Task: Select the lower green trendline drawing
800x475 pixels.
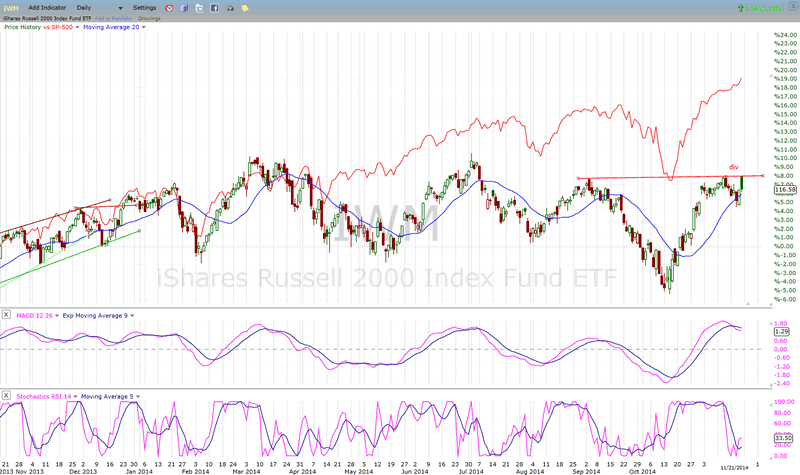Action: pos(69,257)
